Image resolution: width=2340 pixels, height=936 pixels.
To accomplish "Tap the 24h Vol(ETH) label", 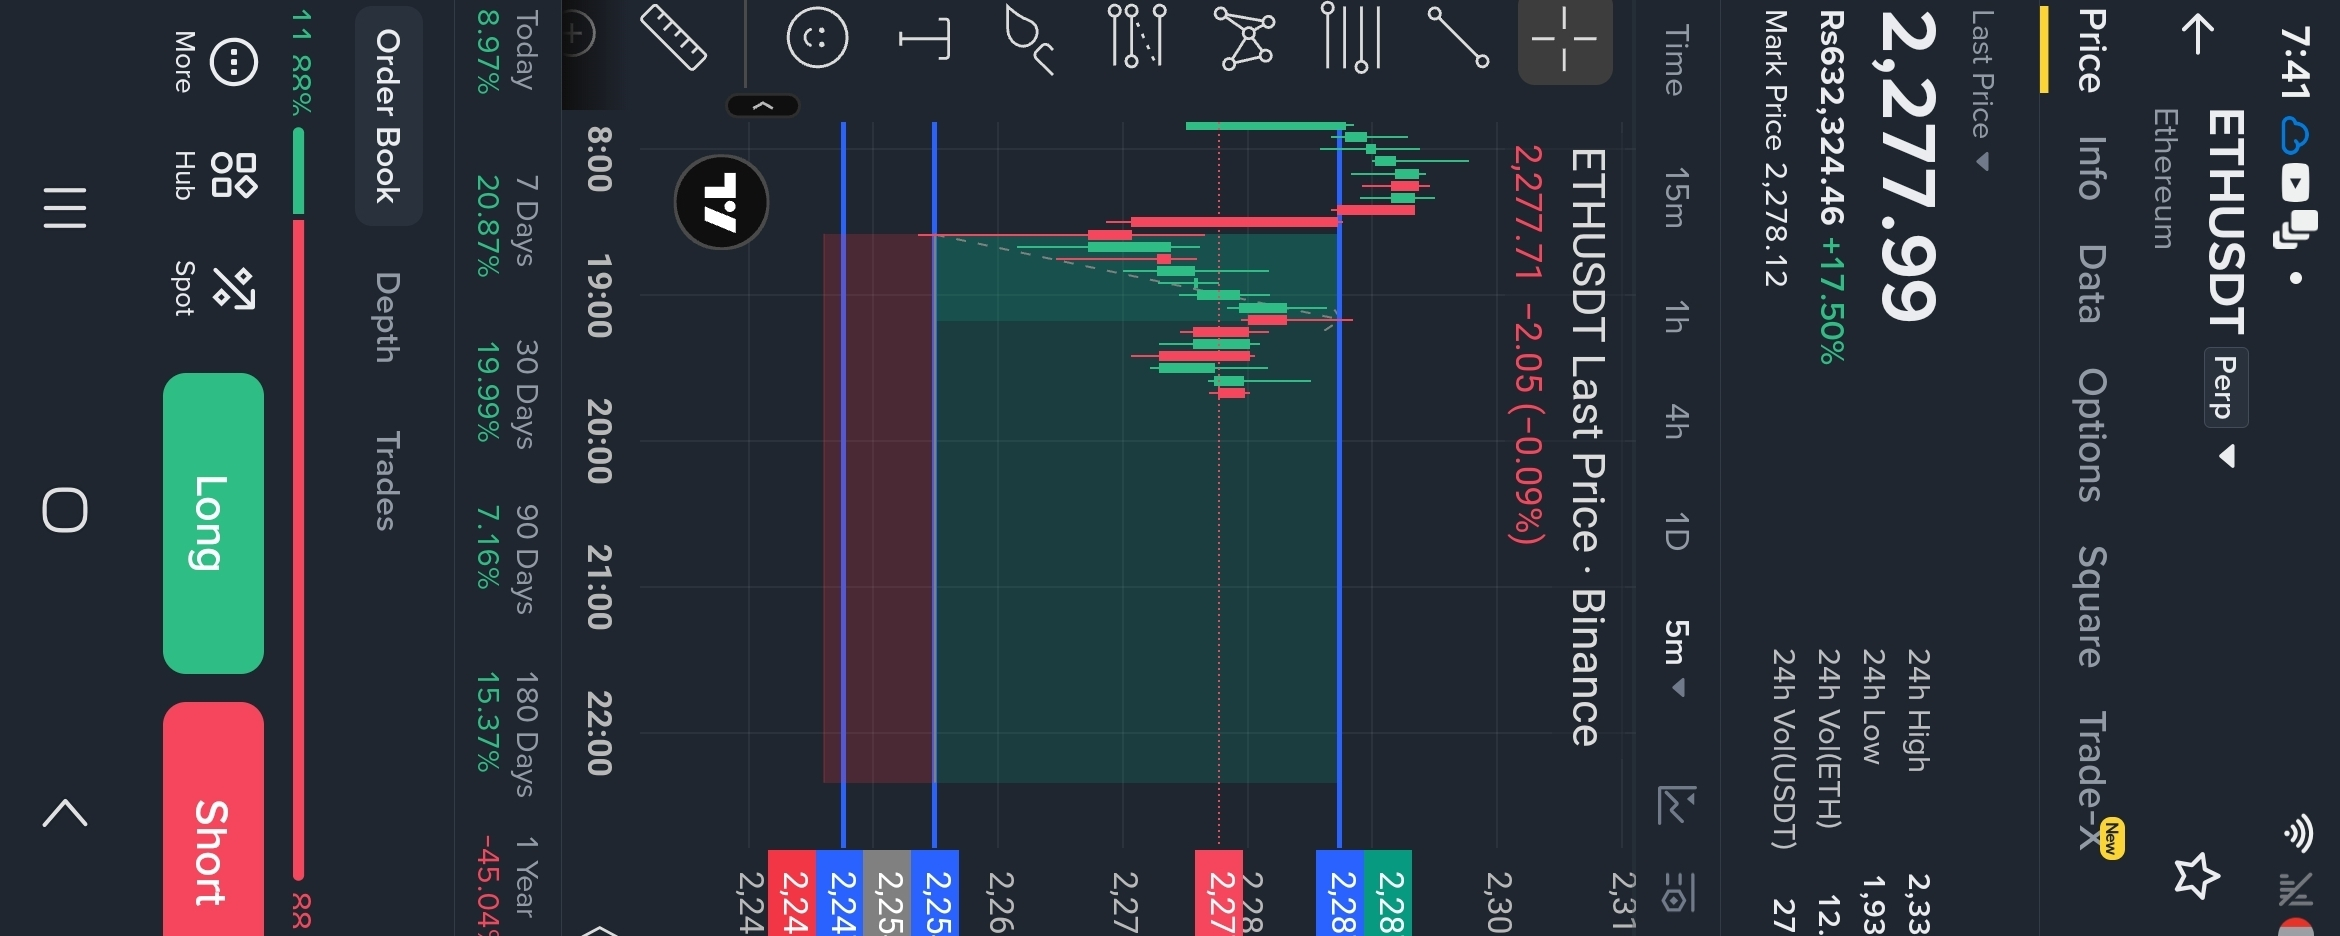I will click(x=1829, y=739).
